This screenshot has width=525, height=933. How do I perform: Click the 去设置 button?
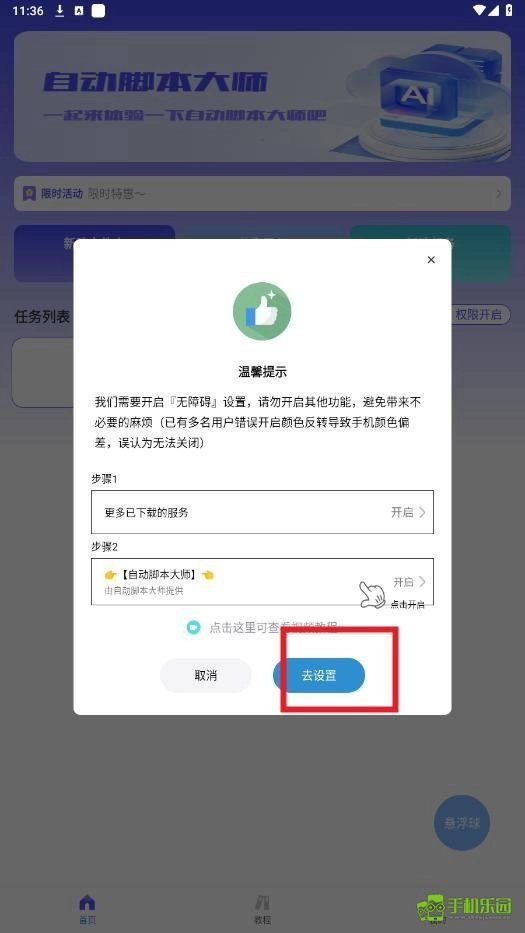pos(318,675)
